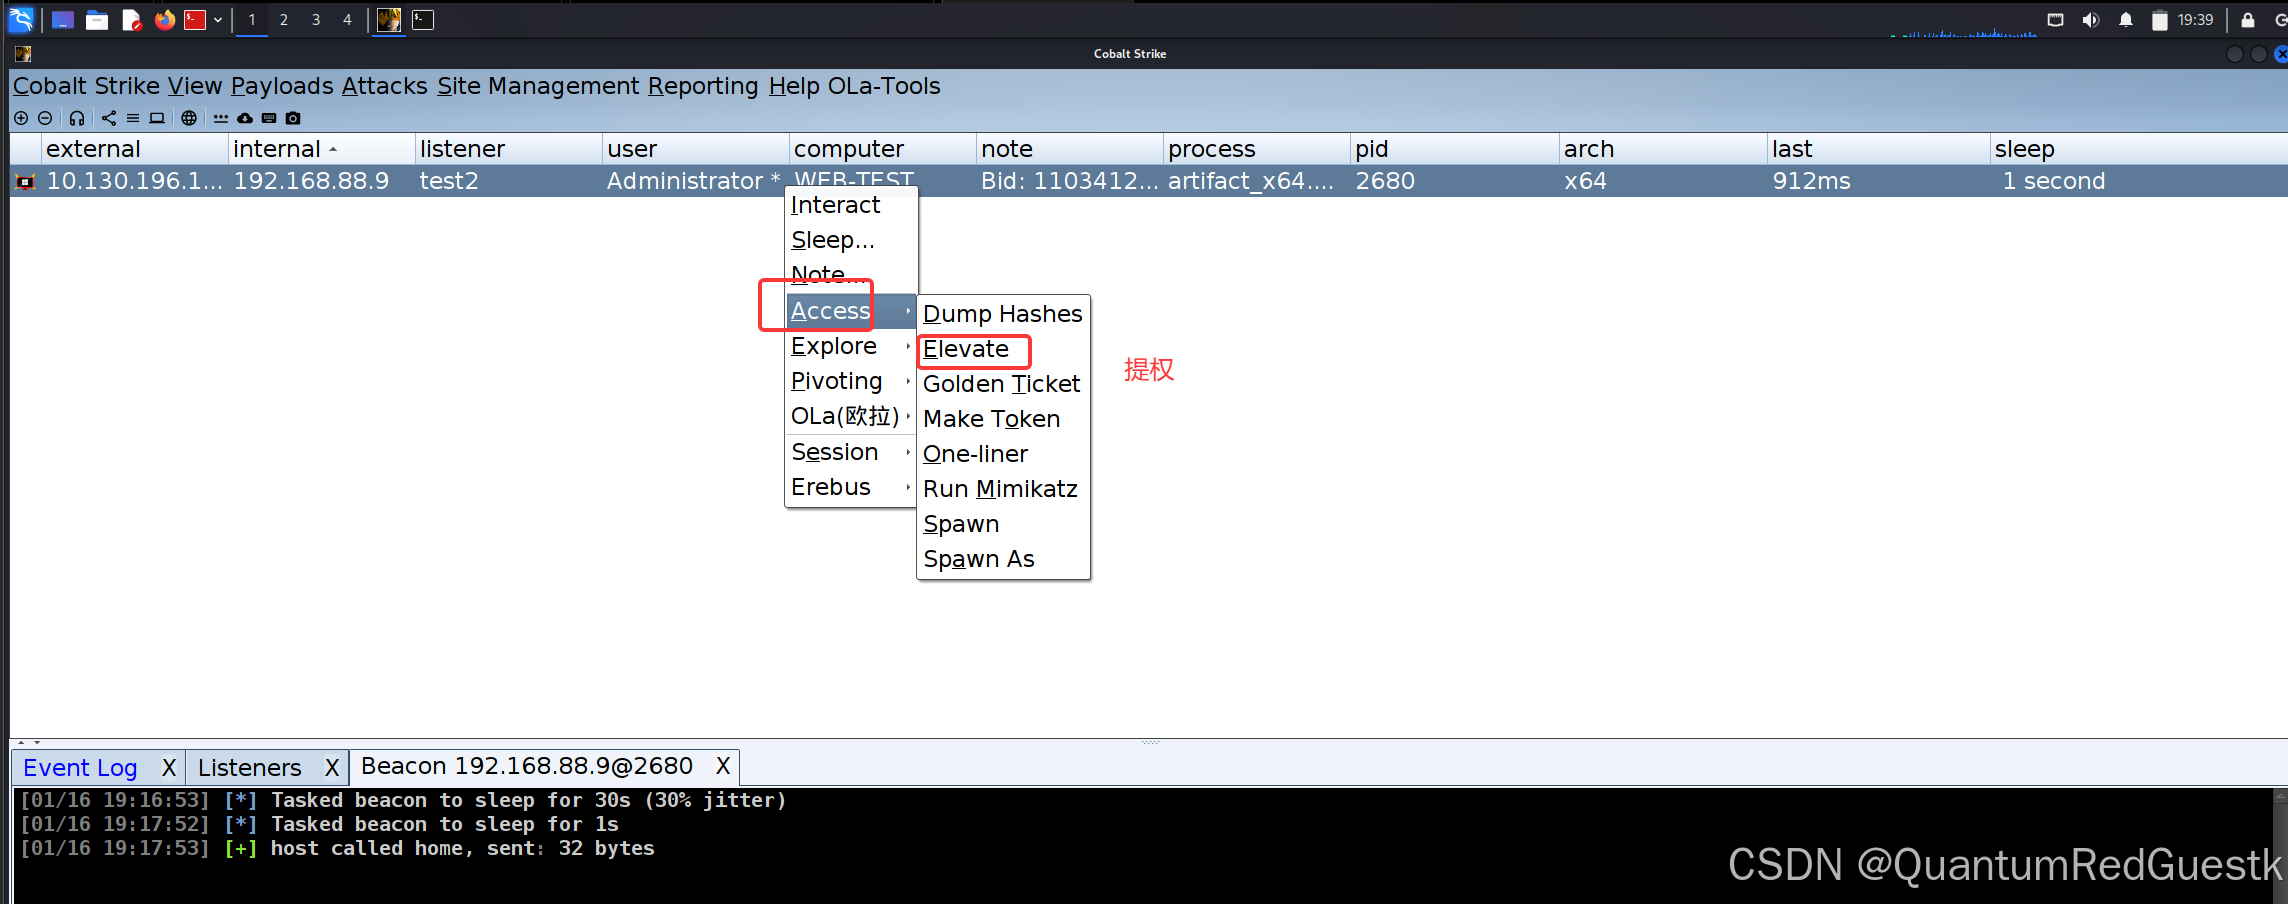
Task: Choose Sleep... from the context menu
Action: tap(851, 240)
